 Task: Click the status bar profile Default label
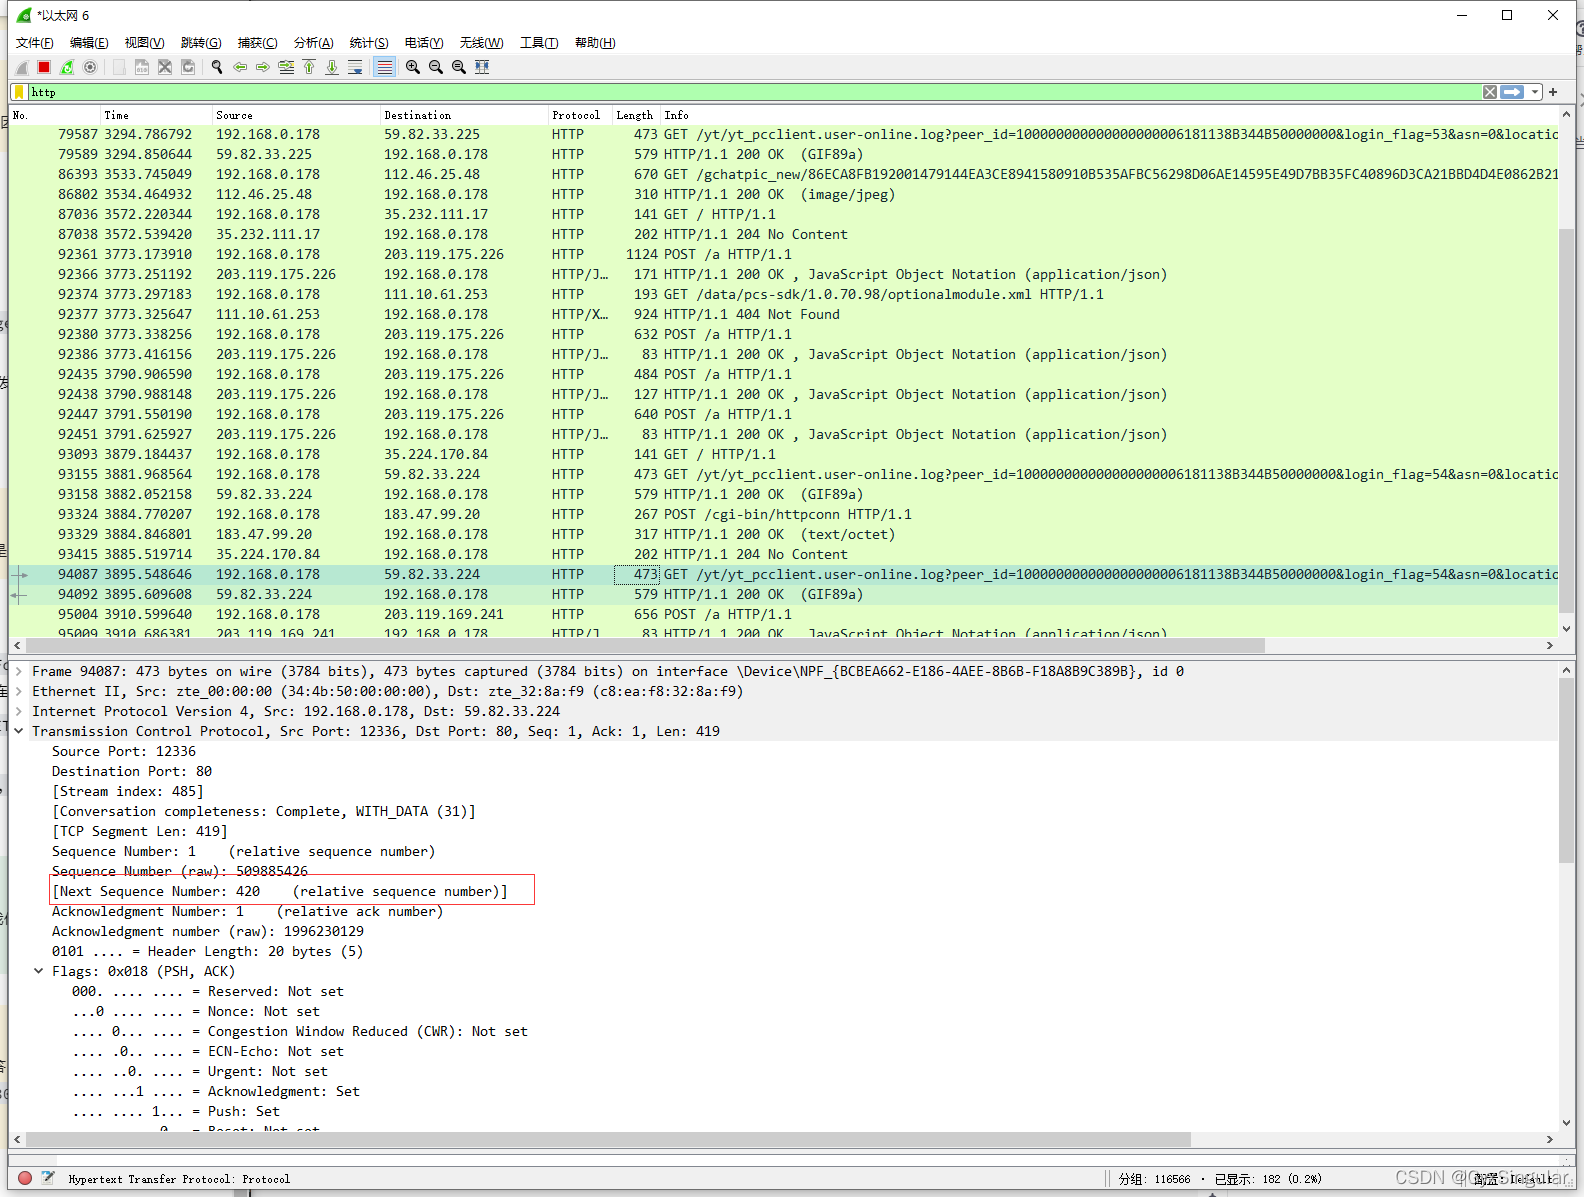pos(1515,1179)
